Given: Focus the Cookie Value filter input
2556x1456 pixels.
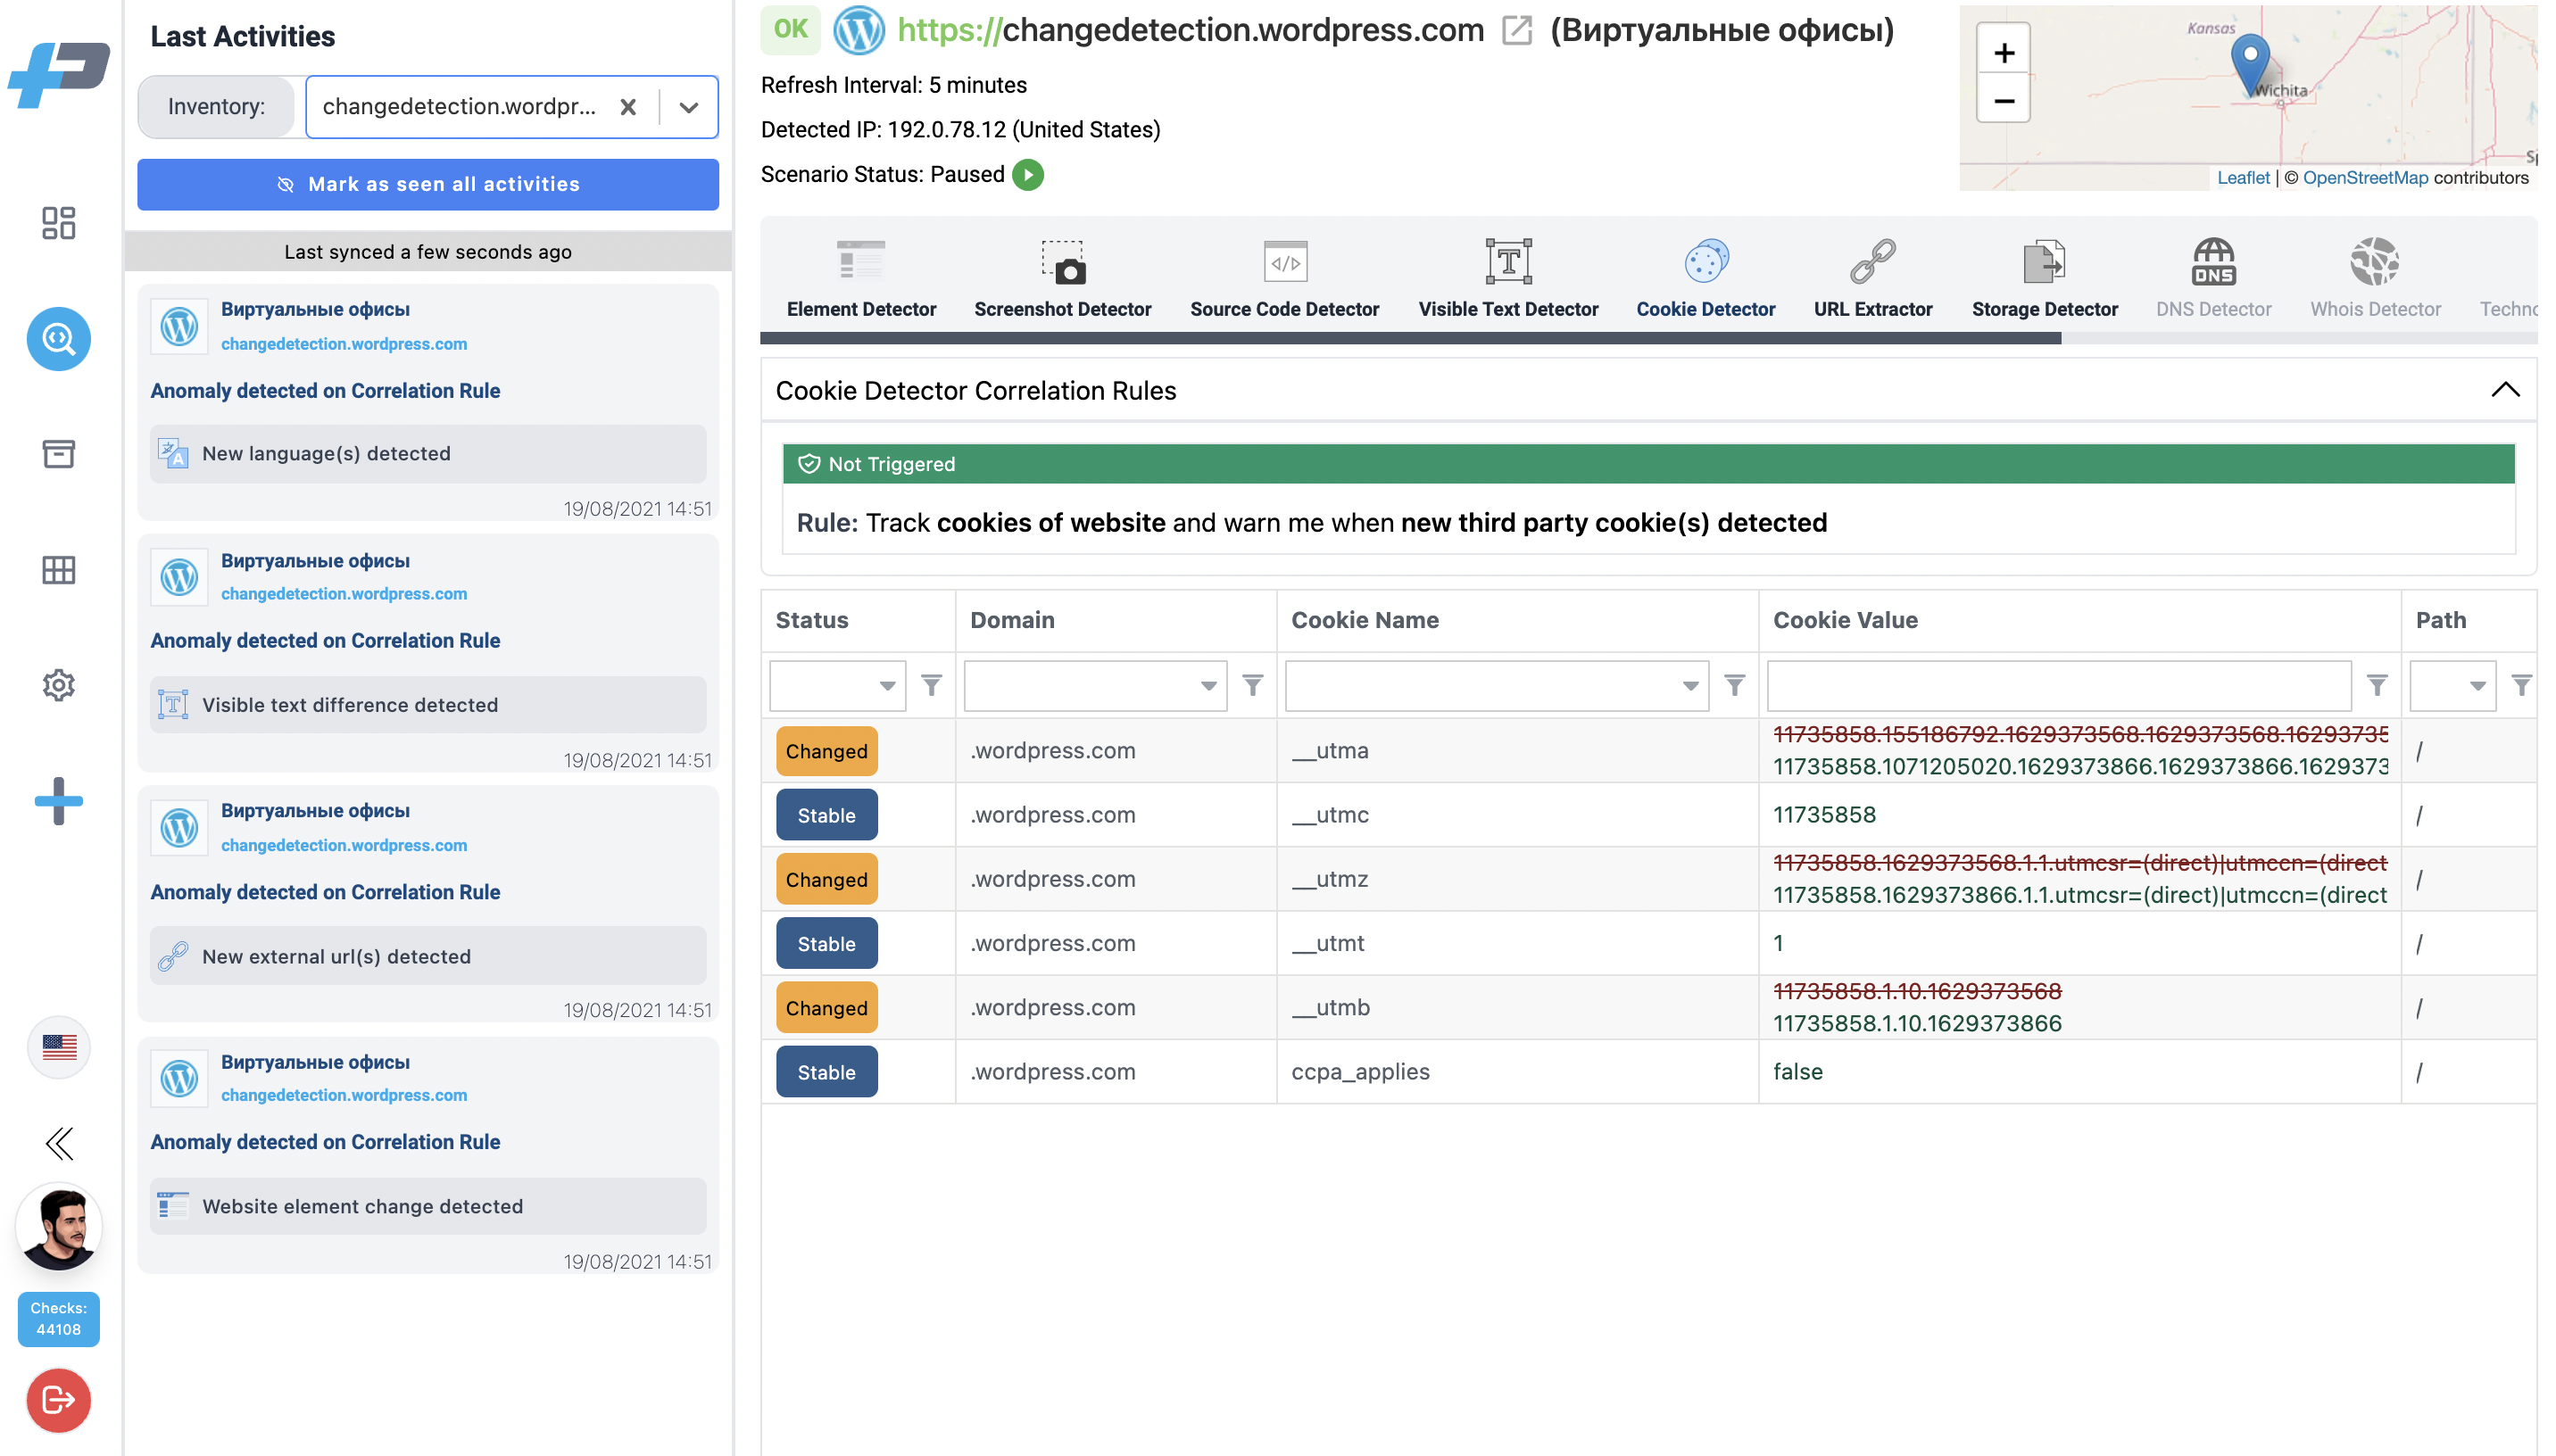Looking at the screenshot, I should coord(2058,685).
